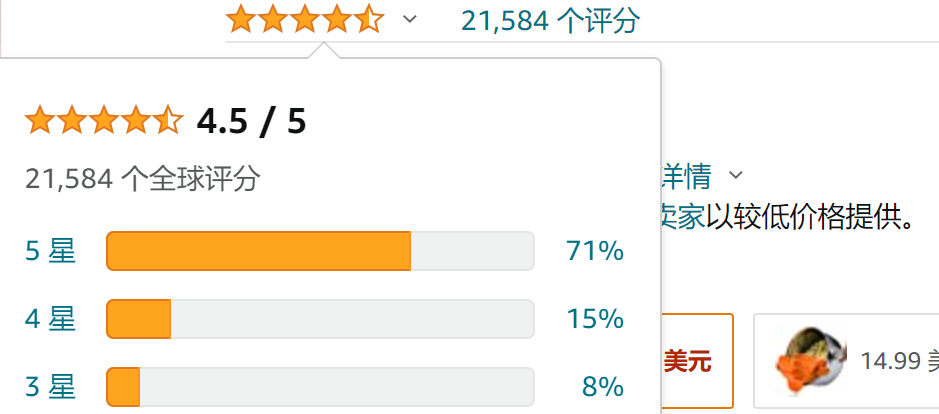Open the 8% reviews link
Viewport: 939px width, 414px height.
pos(603,387)
